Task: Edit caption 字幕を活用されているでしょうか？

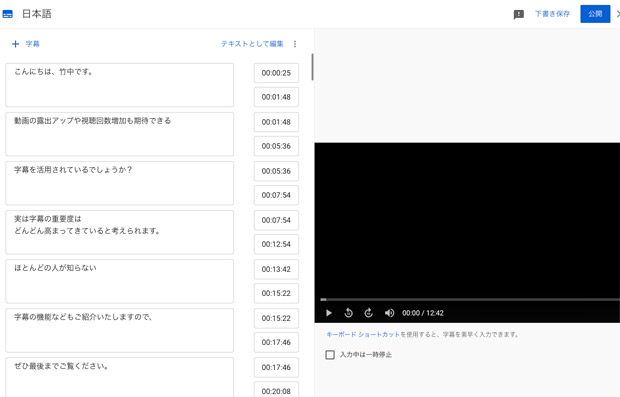Action: (x=119, y=183)
